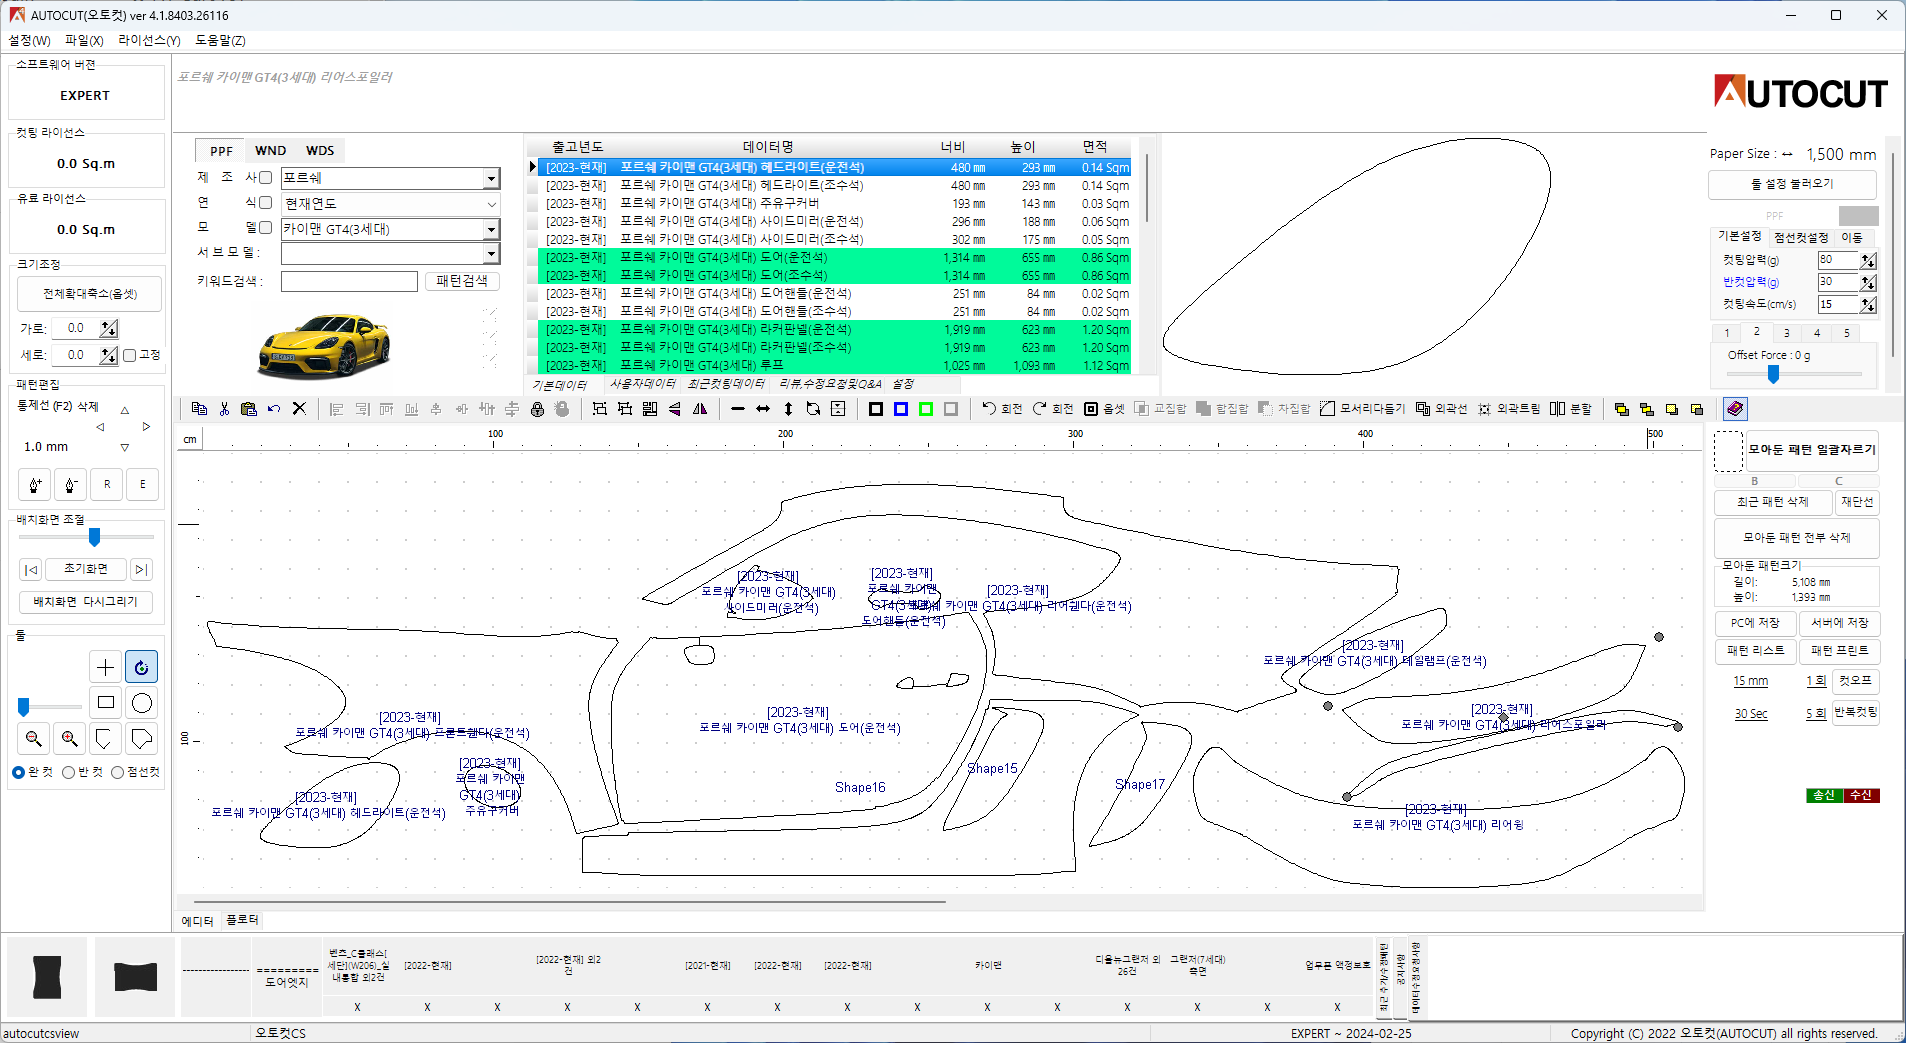Click 모아둔 패턴 일괄자르기 button
The image size is (1906, 1043).
tap(1812, 450)
